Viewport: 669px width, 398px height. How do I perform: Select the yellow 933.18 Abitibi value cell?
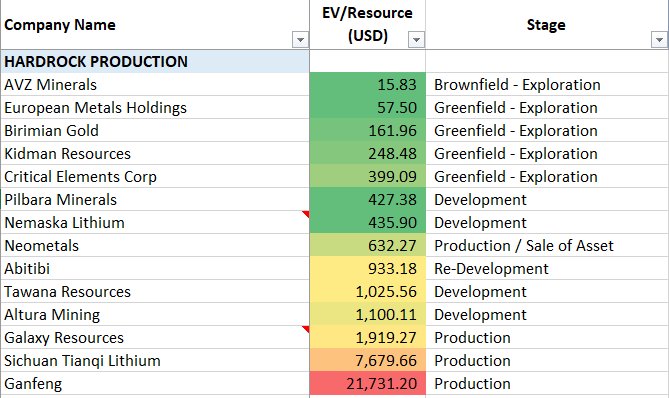367,269
